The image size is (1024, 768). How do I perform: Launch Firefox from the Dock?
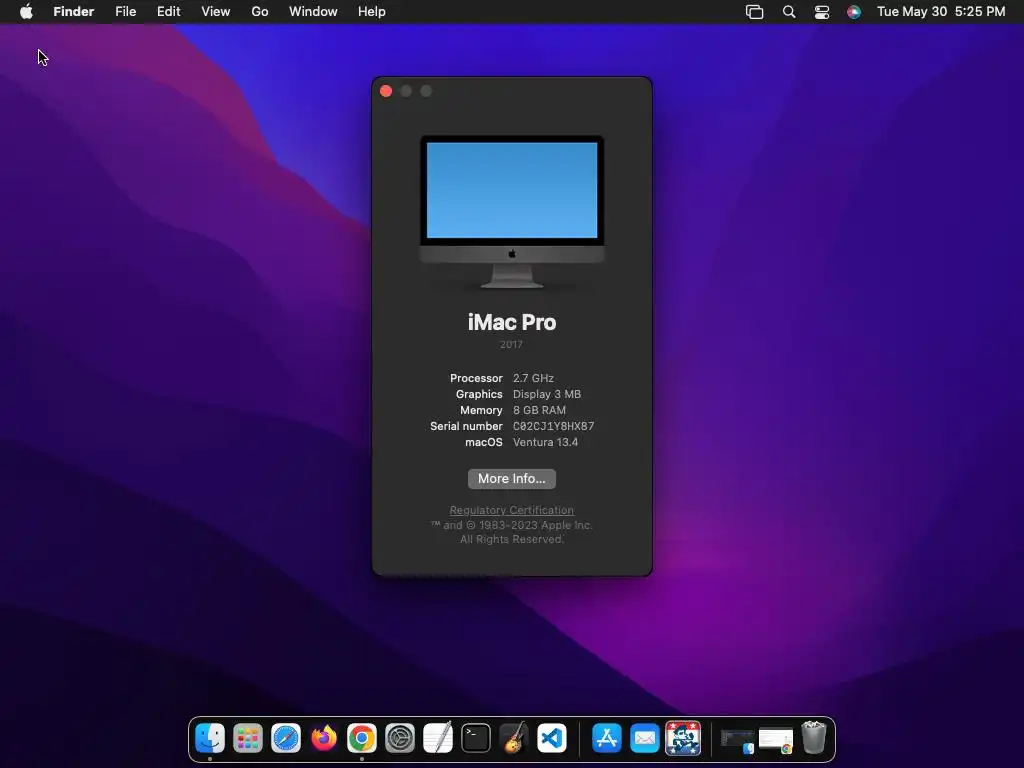coord(324,738)
